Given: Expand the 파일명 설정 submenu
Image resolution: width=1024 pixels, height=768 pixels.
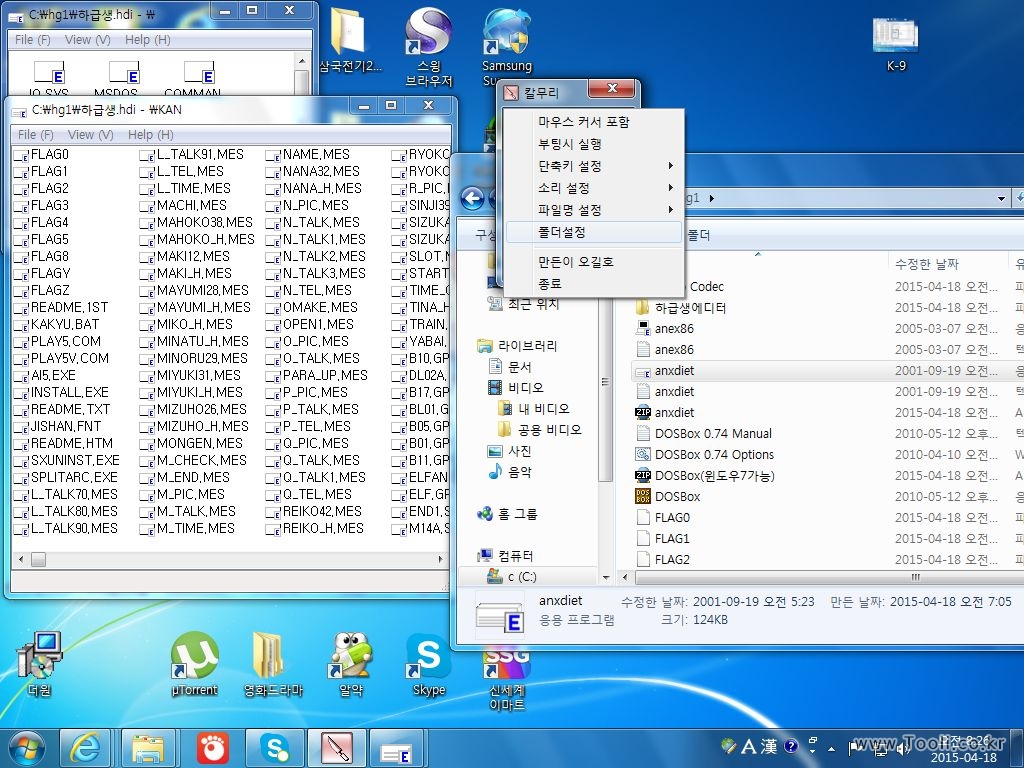Looking at the screenshot, I should point(593,210).
